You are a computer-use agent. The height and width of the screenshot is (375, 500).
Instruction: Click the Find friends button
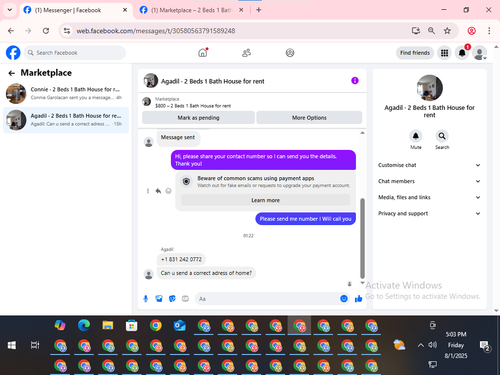[415, 53]
